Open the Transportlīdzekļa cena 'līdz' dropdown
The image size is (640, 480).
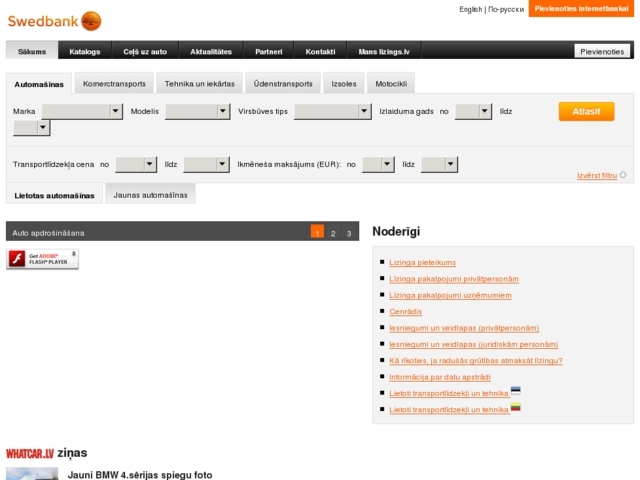pos(206,164)
